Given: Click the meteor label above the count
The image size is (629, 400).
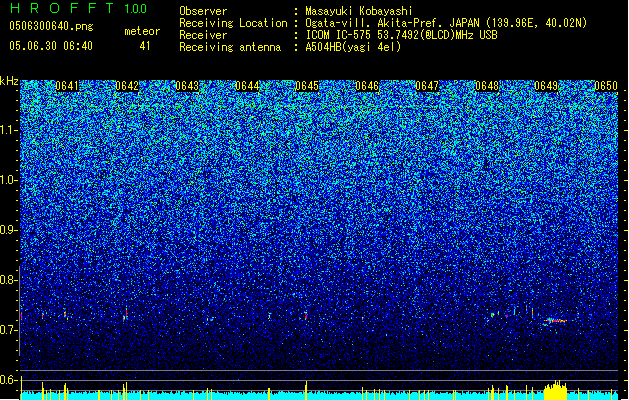Looking at the screenshot, I should tap(142, 31).
